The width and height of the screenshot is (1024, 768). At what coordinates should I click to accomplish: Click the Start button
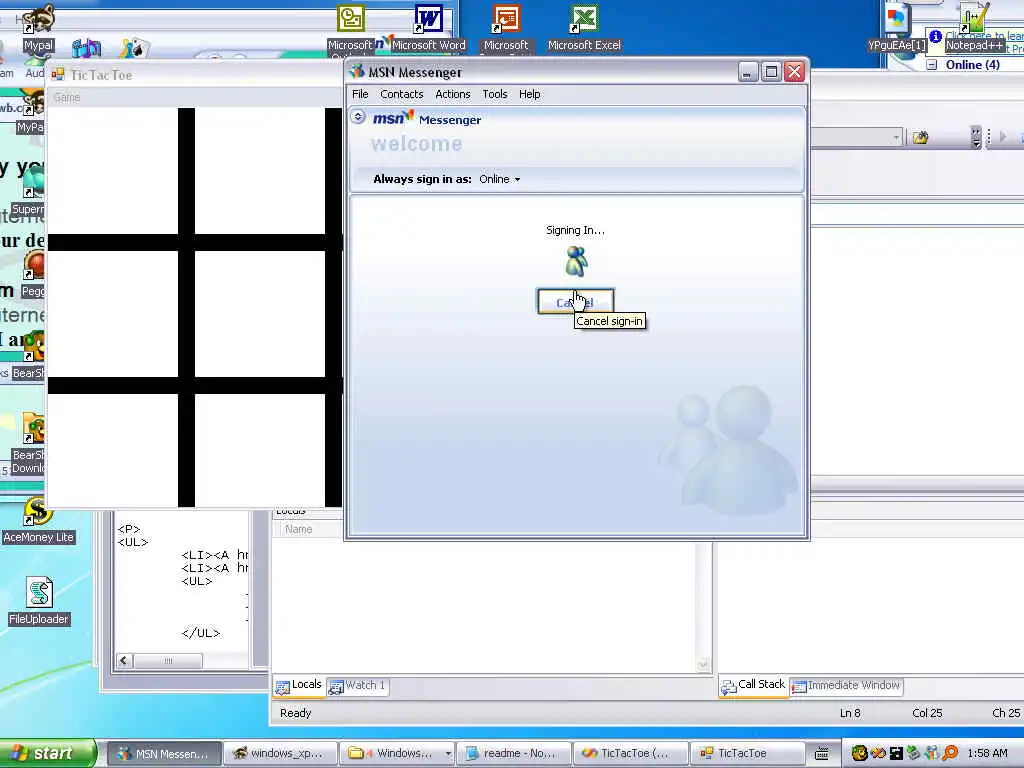point(47,753)
